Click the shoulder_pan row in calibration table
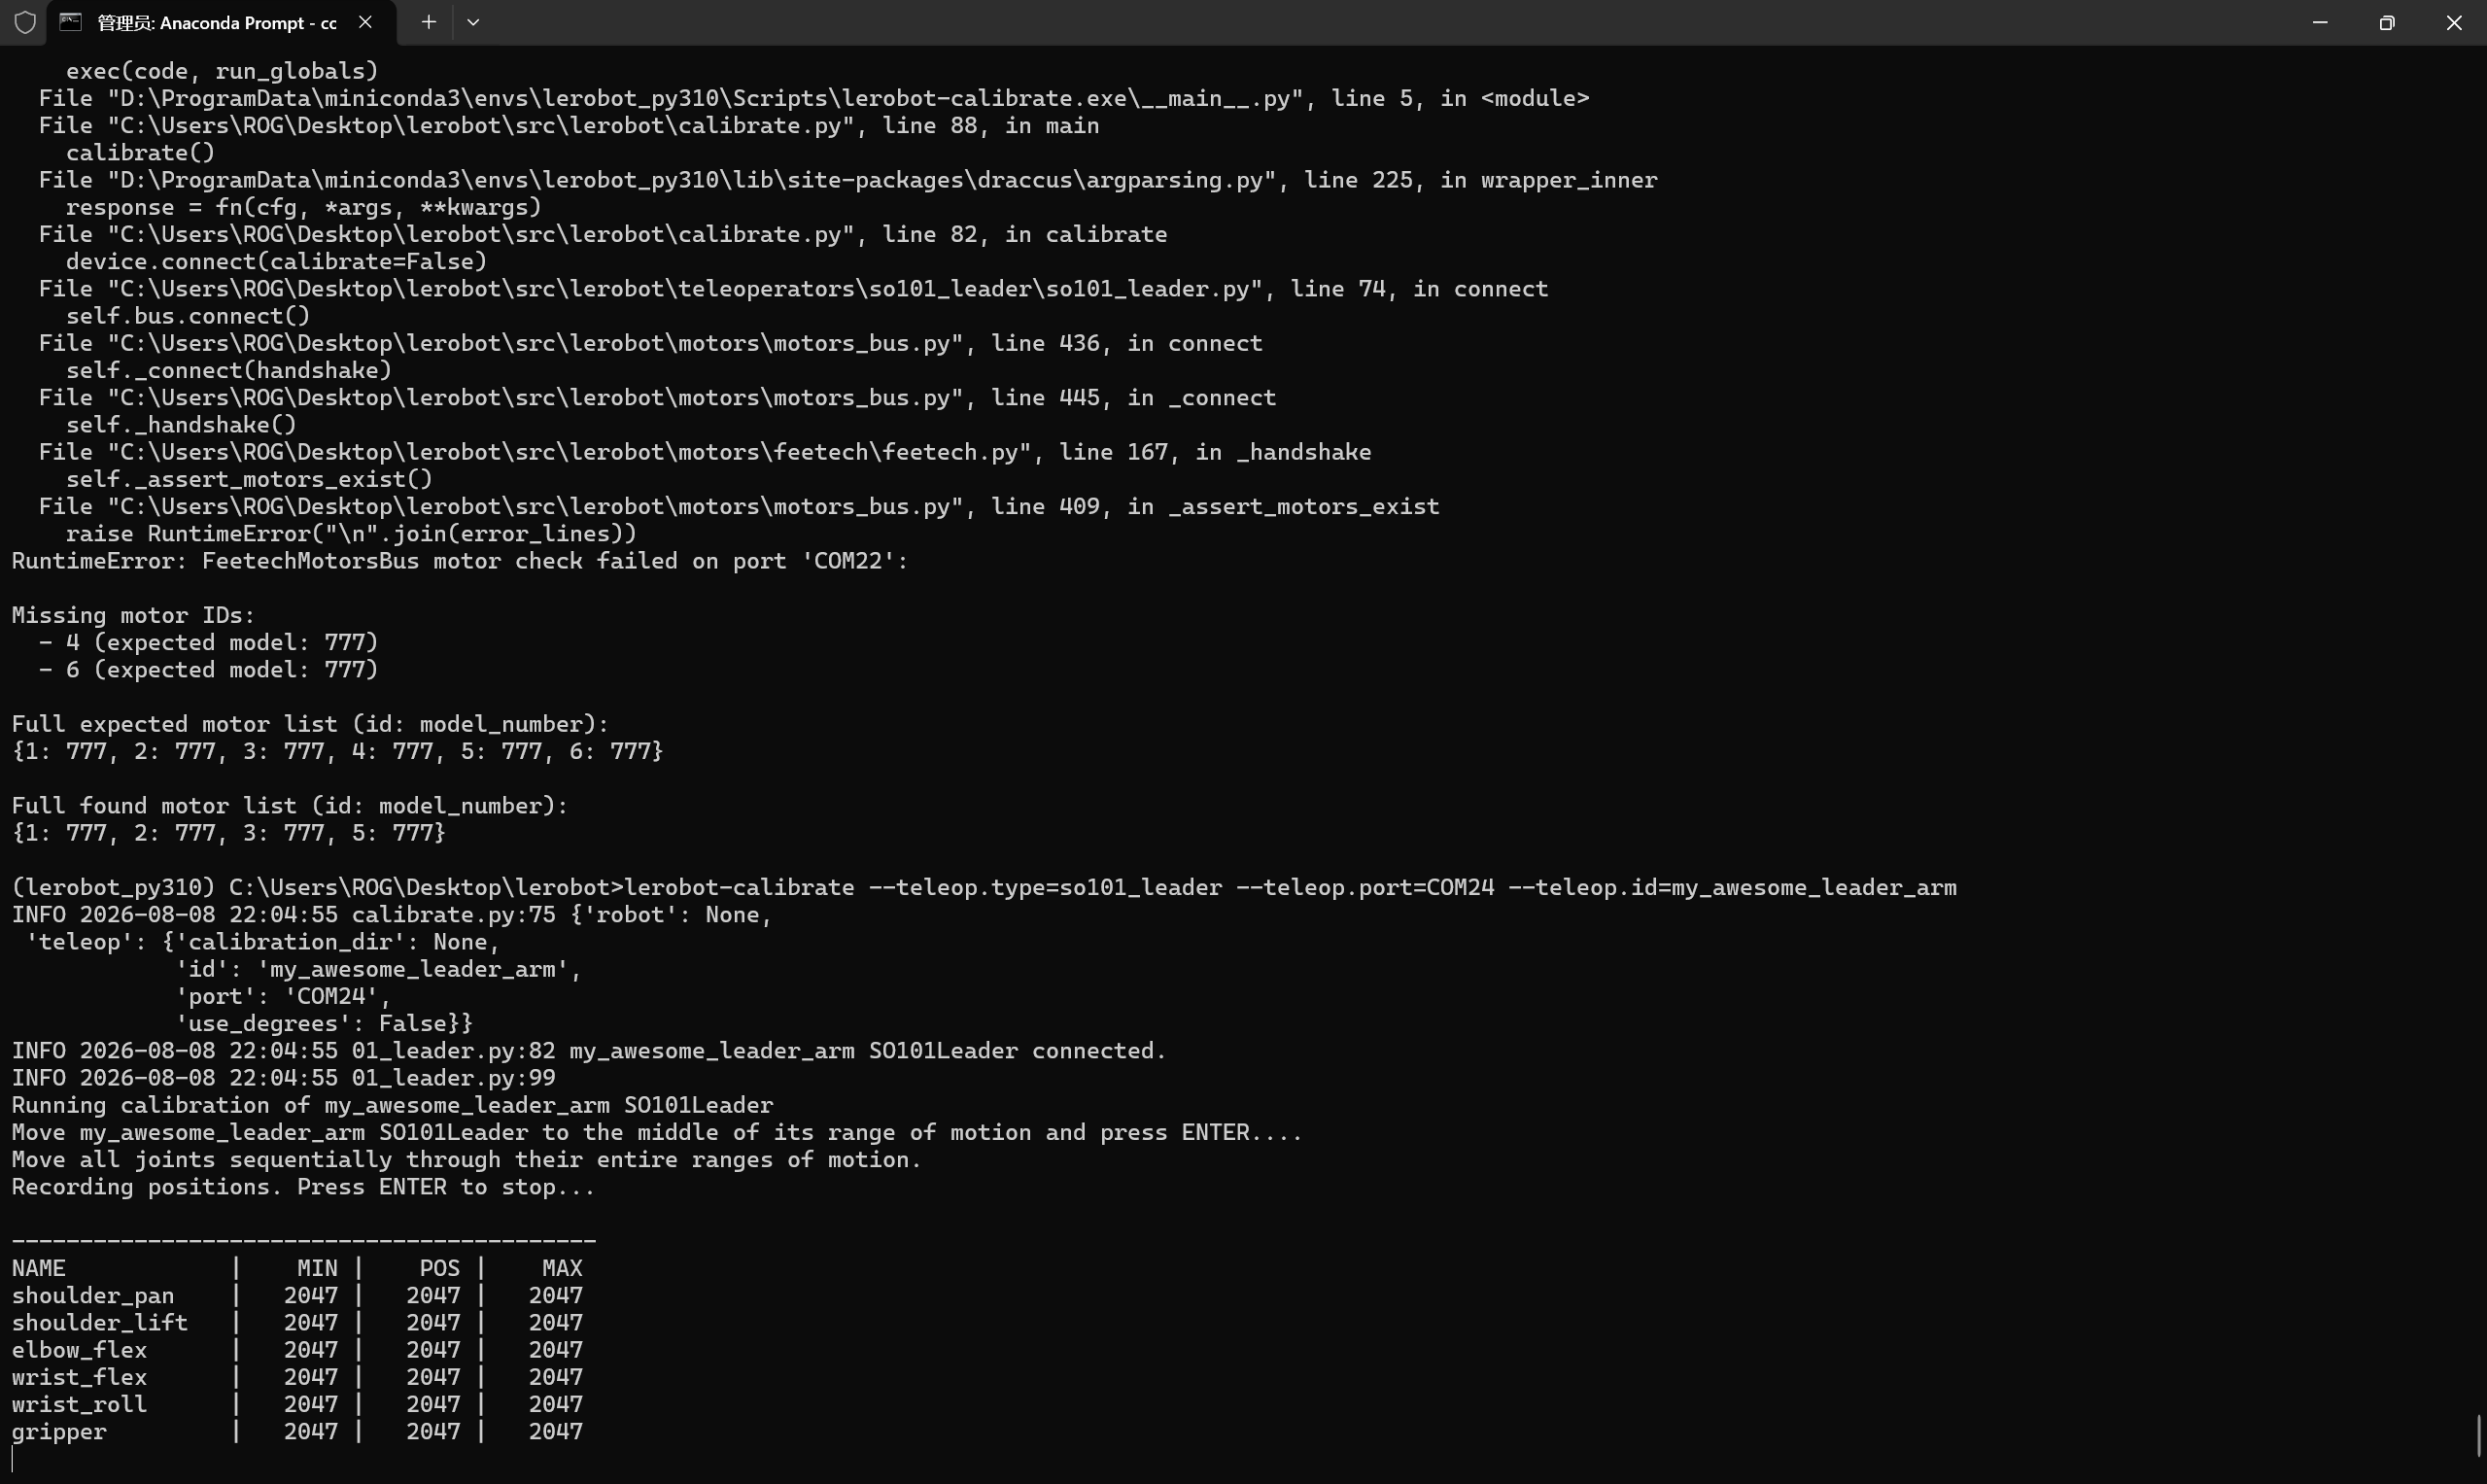Viewport: 2487px width, 1484px height. pos(297,1296)
